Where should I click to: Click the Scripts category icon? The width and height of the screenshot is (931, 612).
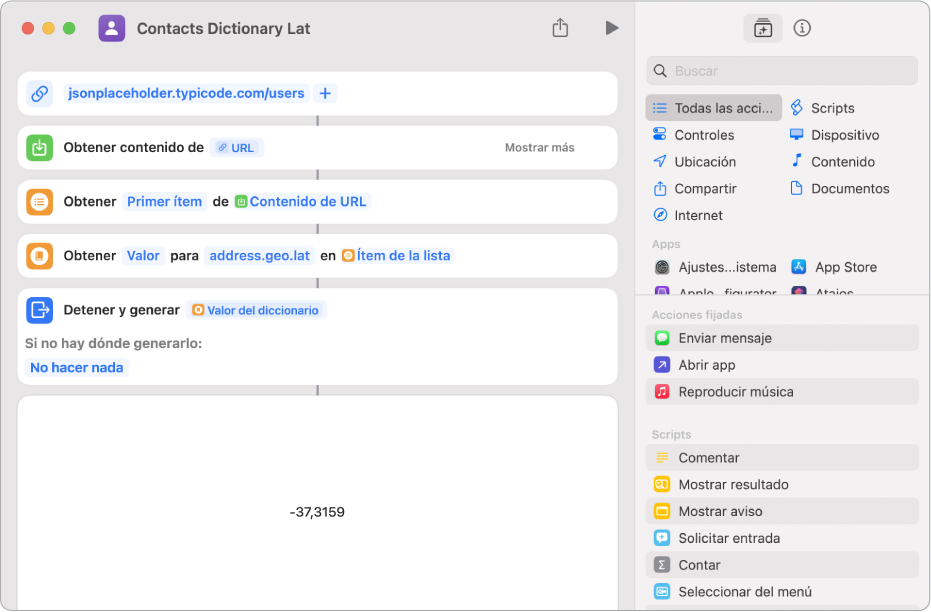coord(797,108)
